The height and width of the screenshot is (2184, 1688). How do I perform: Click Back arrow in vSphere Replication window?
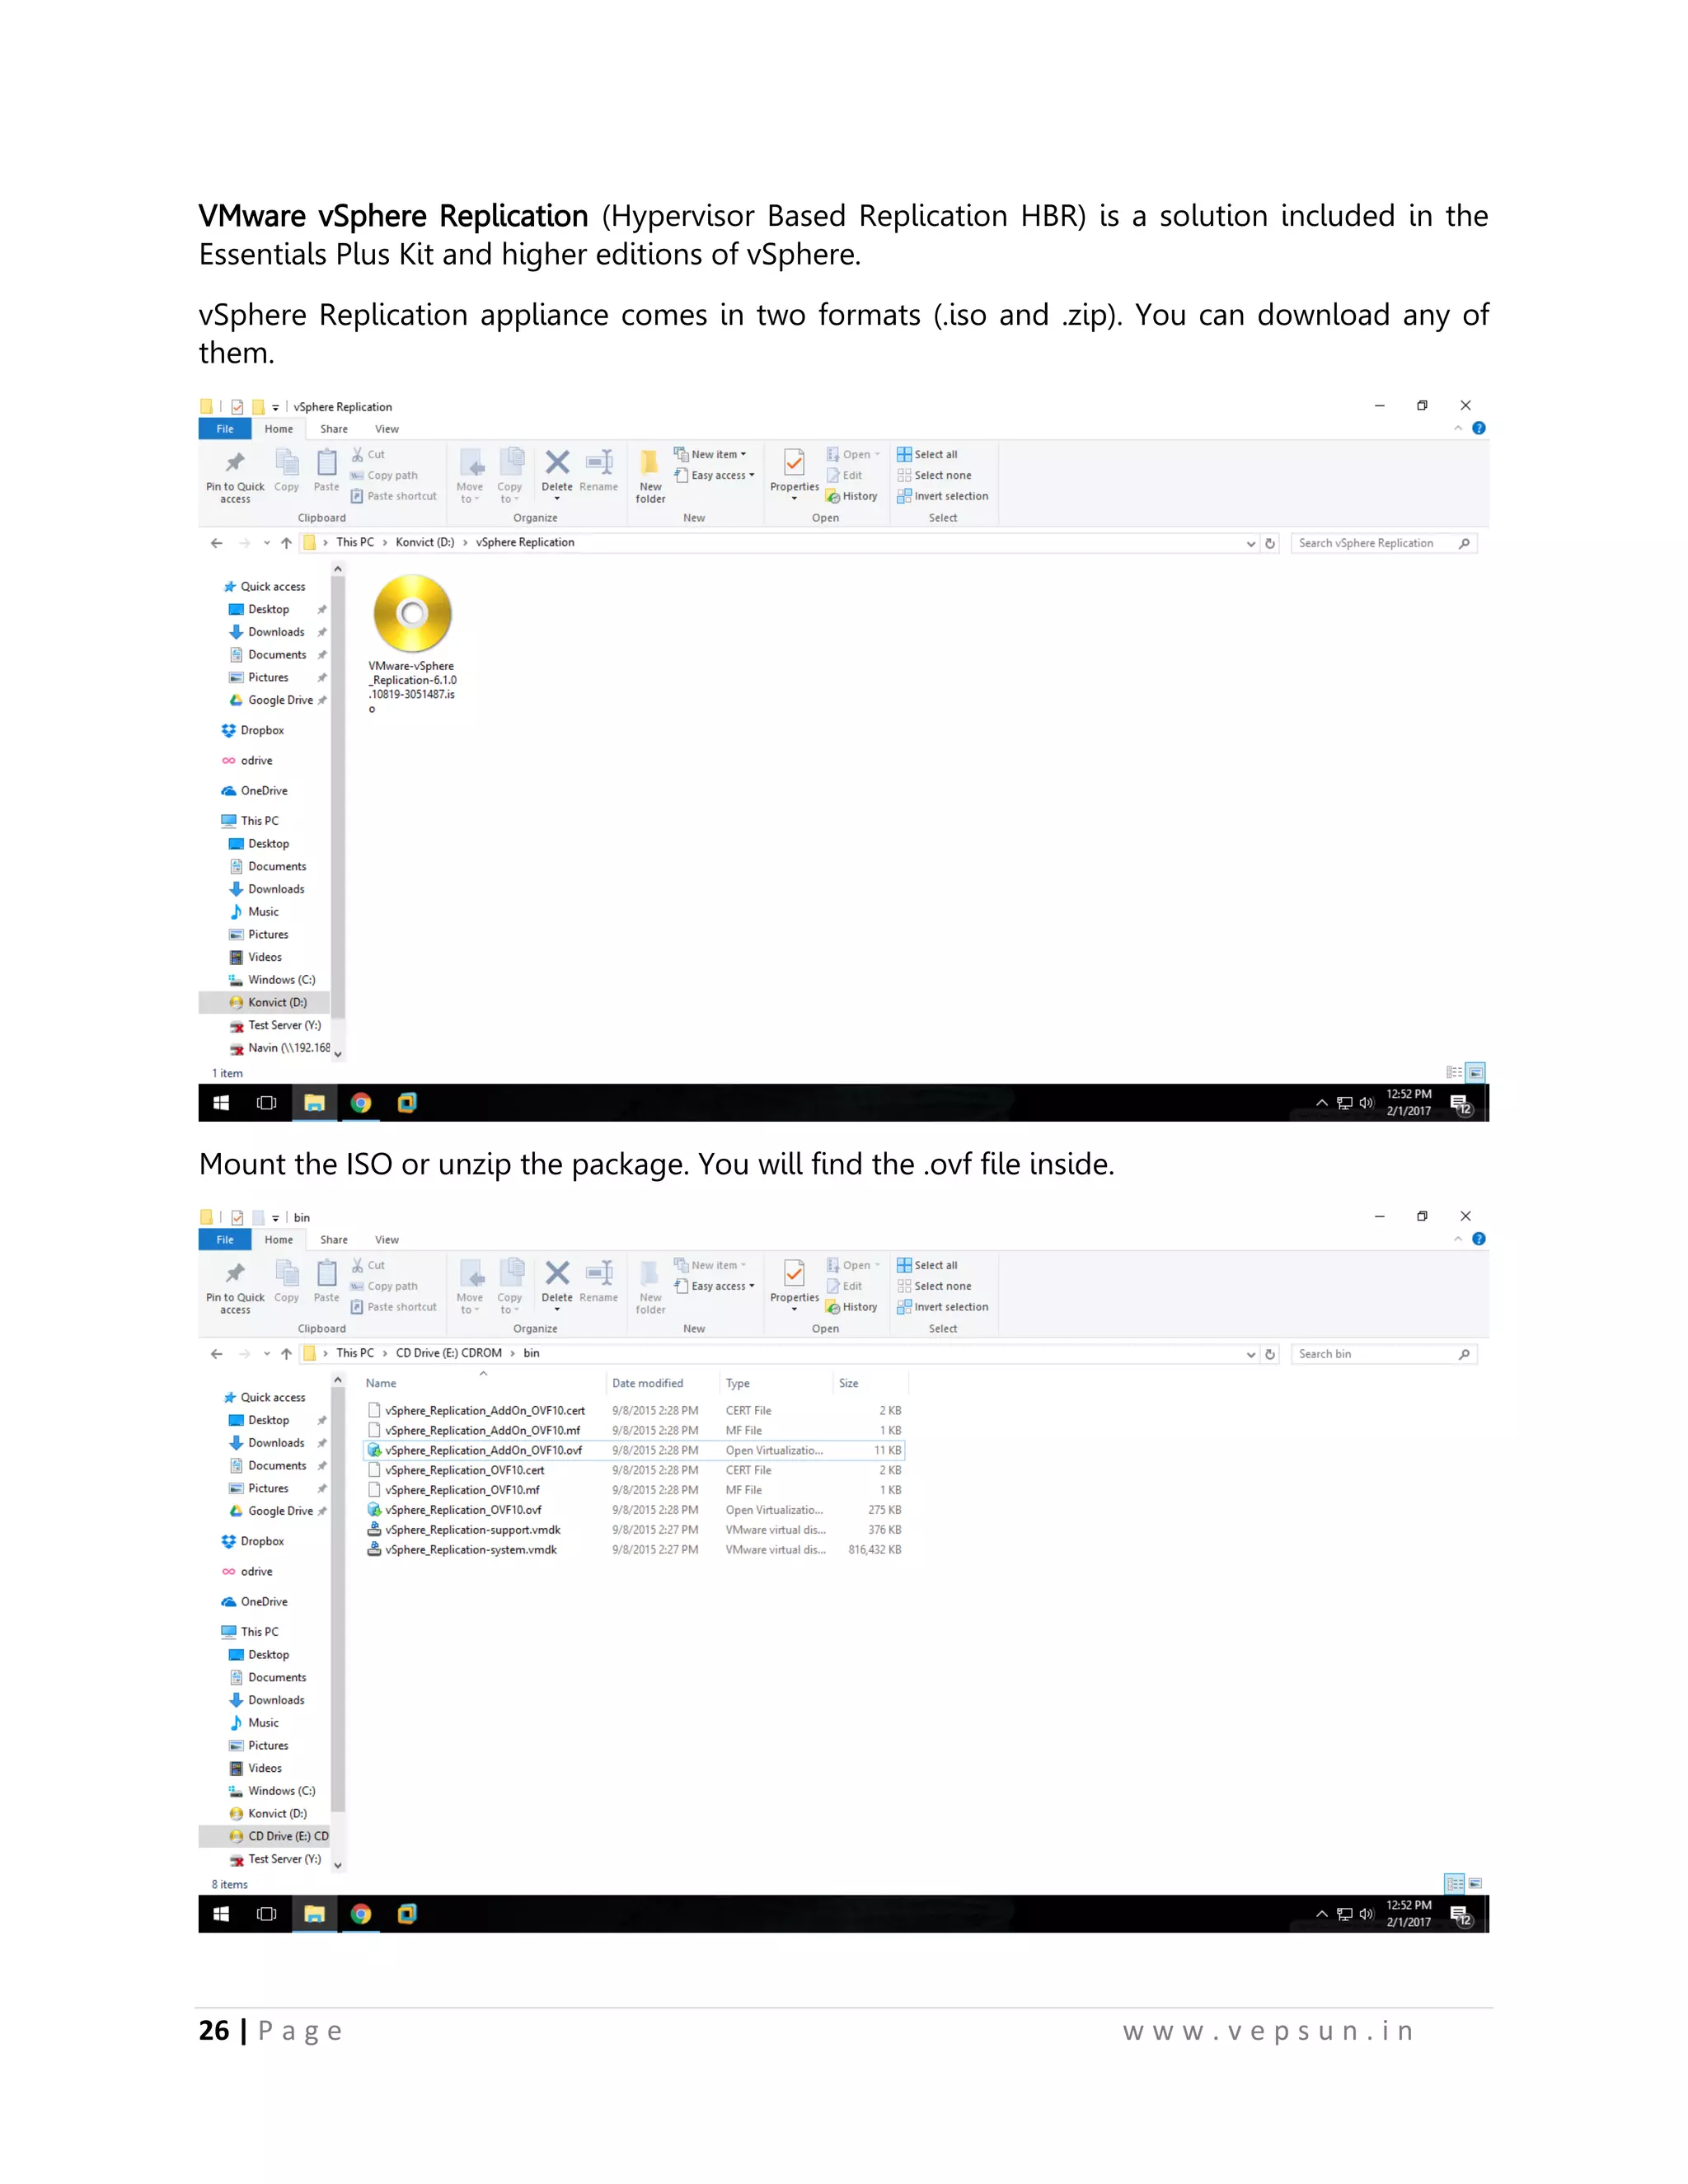tap(216, 543)
